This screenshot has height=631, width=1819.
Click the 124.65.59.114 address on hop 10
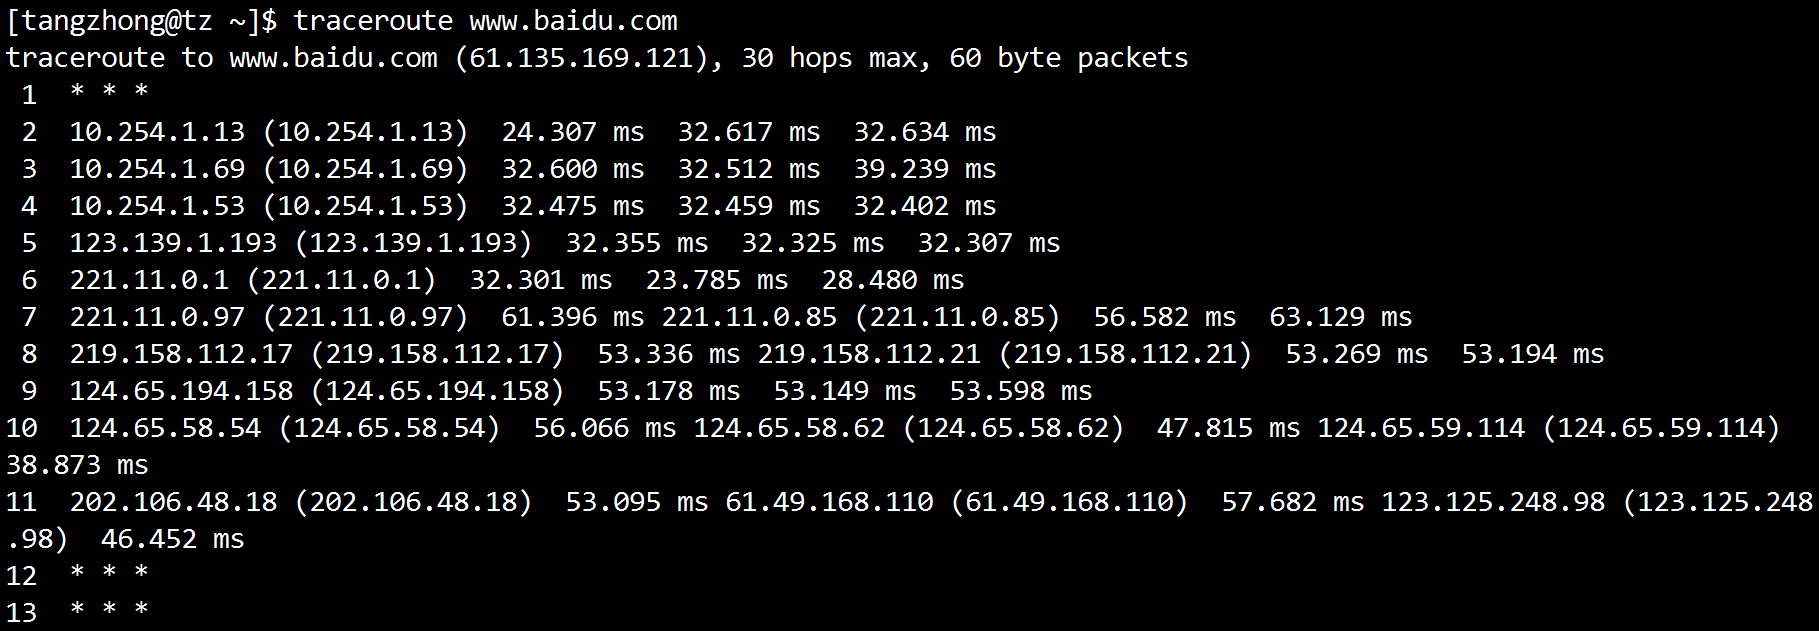coord(1421,428)
